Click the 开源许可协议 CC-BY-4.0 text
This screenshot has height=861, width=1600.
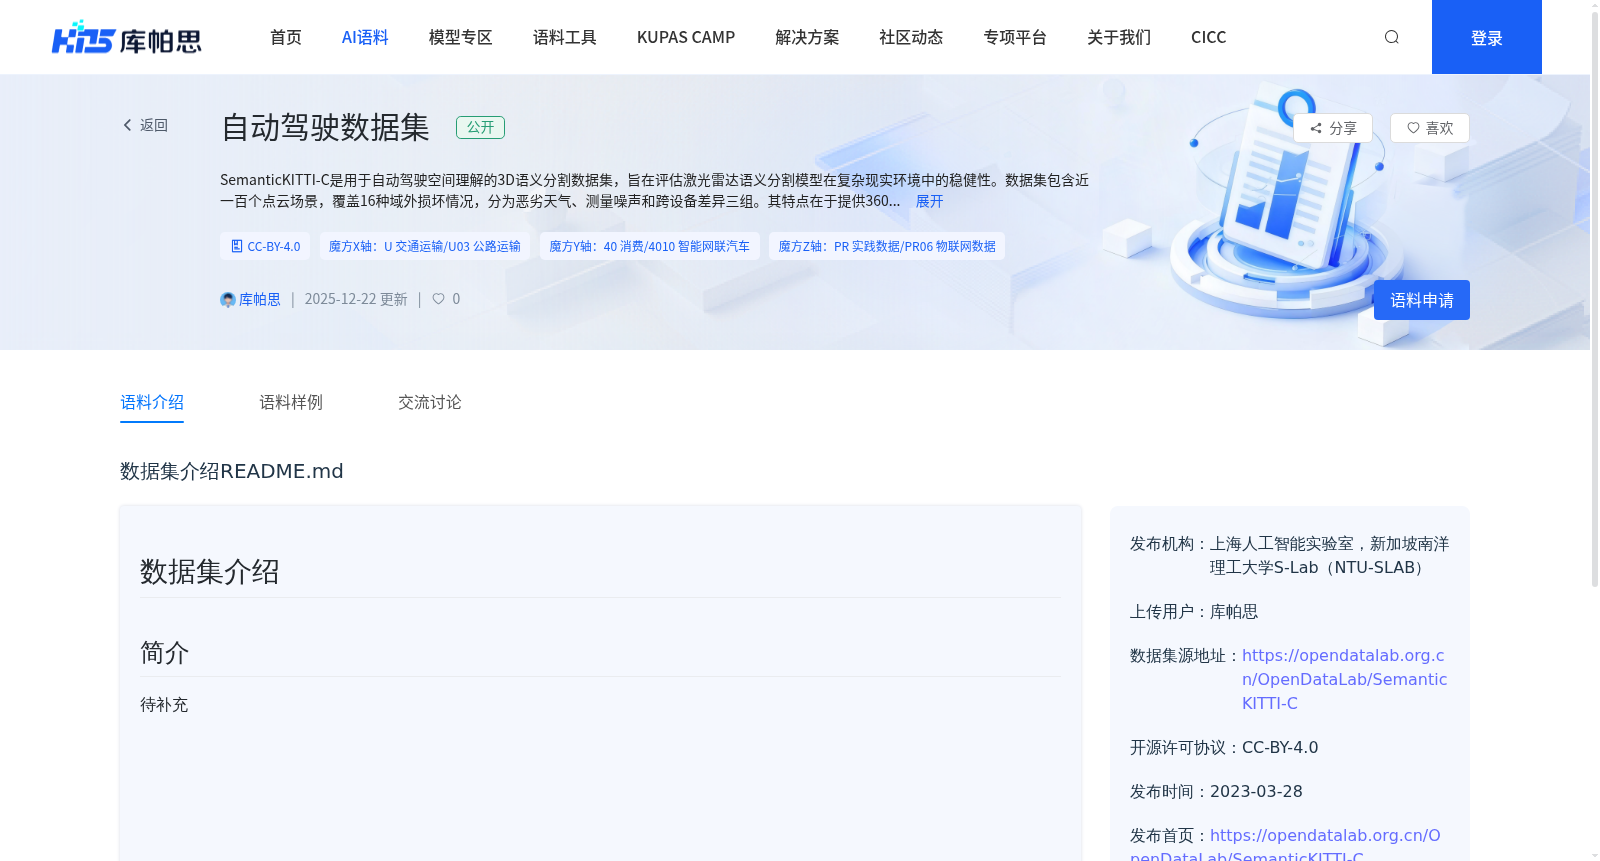point(1224,747)
